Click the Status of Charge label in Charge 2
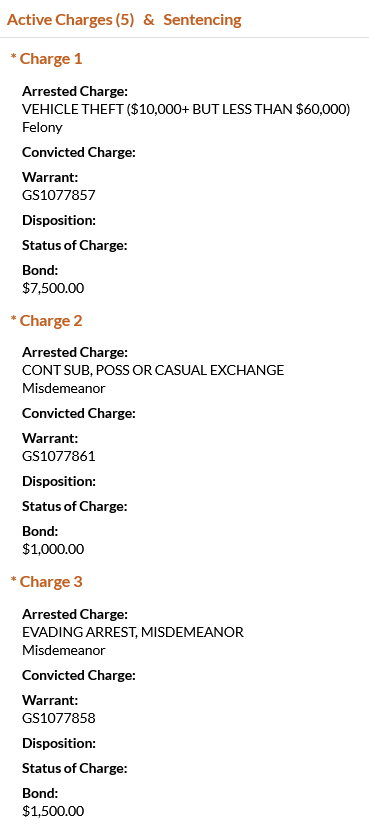This screenshot has width=369, height=824. coord(75,507)
